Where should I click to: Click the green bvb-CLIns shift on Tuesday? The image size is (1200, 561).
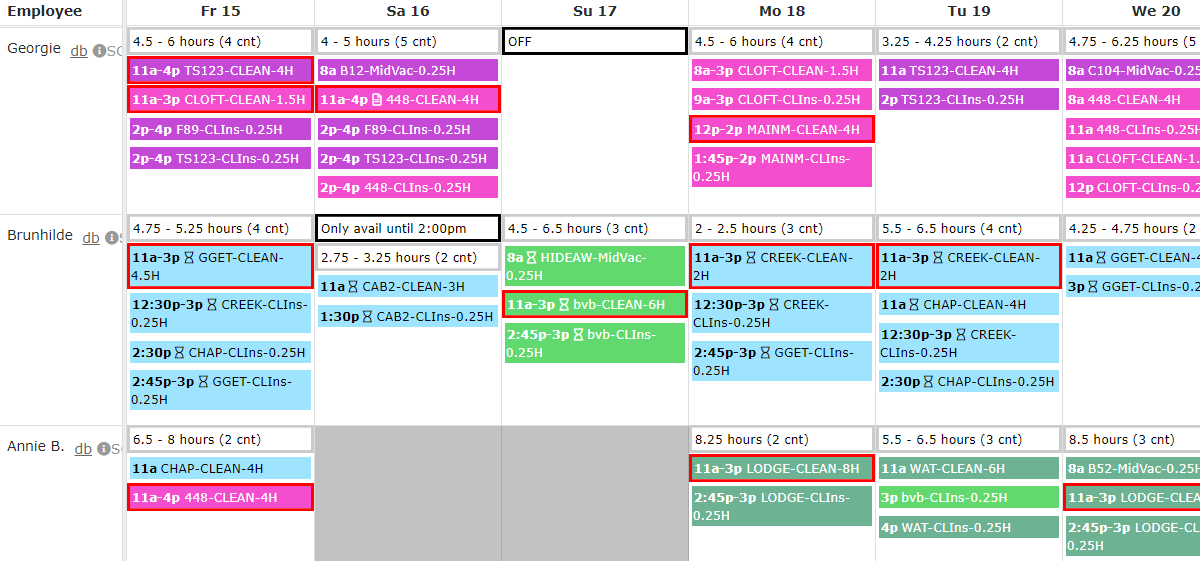(x=968, y=497)
